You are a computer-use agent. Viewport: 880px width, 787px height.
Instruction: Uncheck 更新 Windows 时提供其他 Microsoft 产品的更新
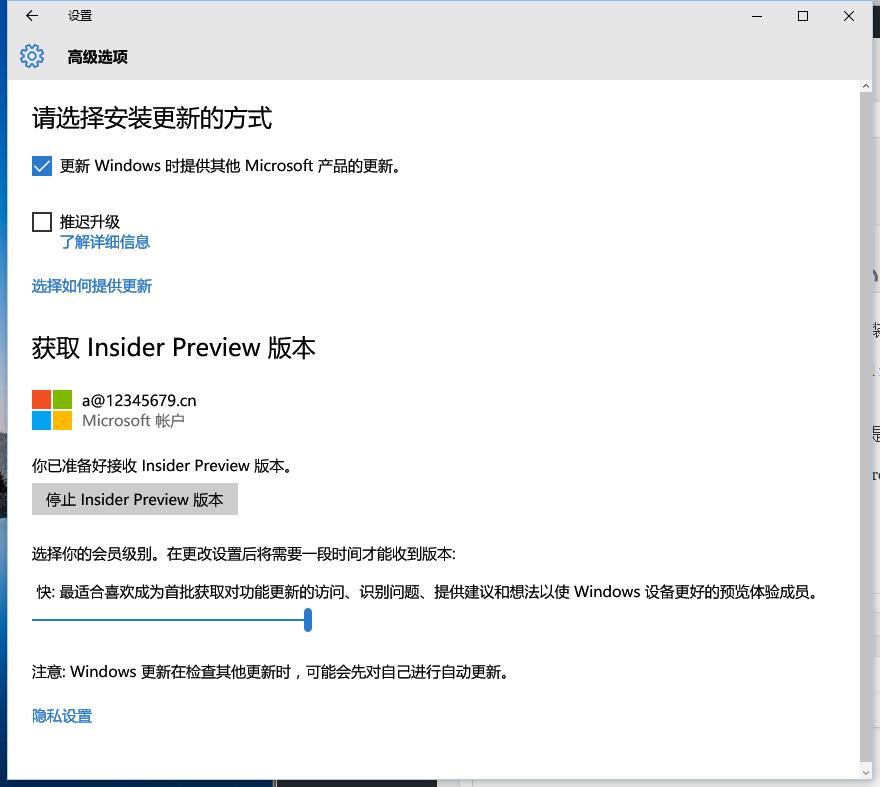42,166
